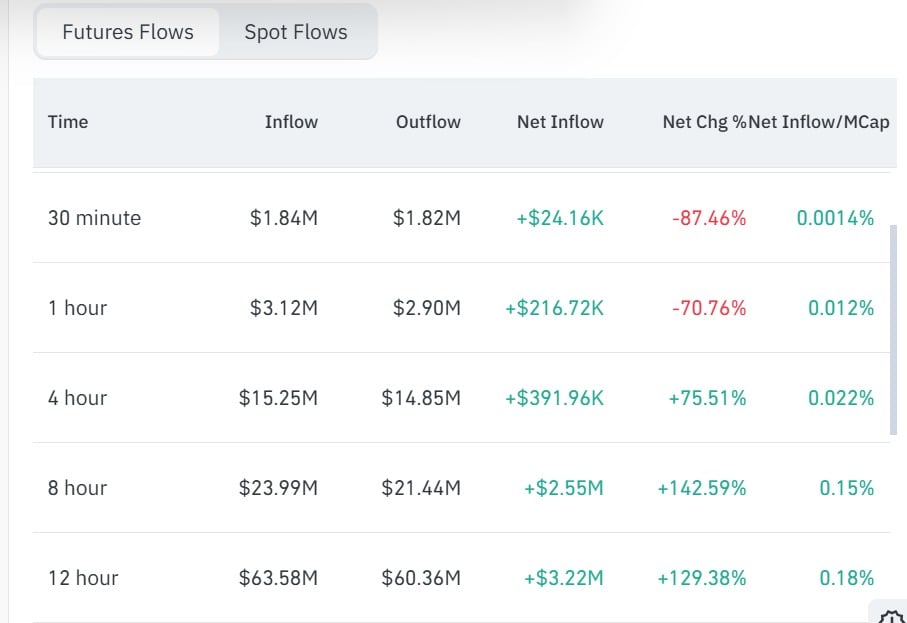This screenshot has width=907, height=623.
Task: Click the +$3.22M net inflow value
Action: [563, 578]
